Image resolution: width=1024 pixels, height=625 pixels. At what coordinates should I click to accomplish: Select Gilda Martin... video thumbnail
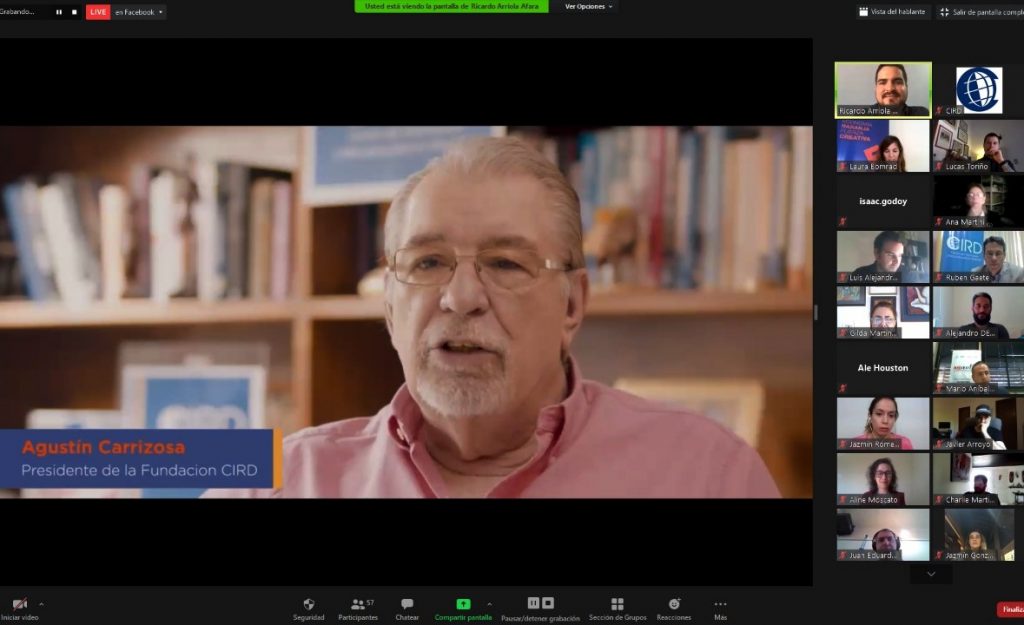(x=883, y=312)
